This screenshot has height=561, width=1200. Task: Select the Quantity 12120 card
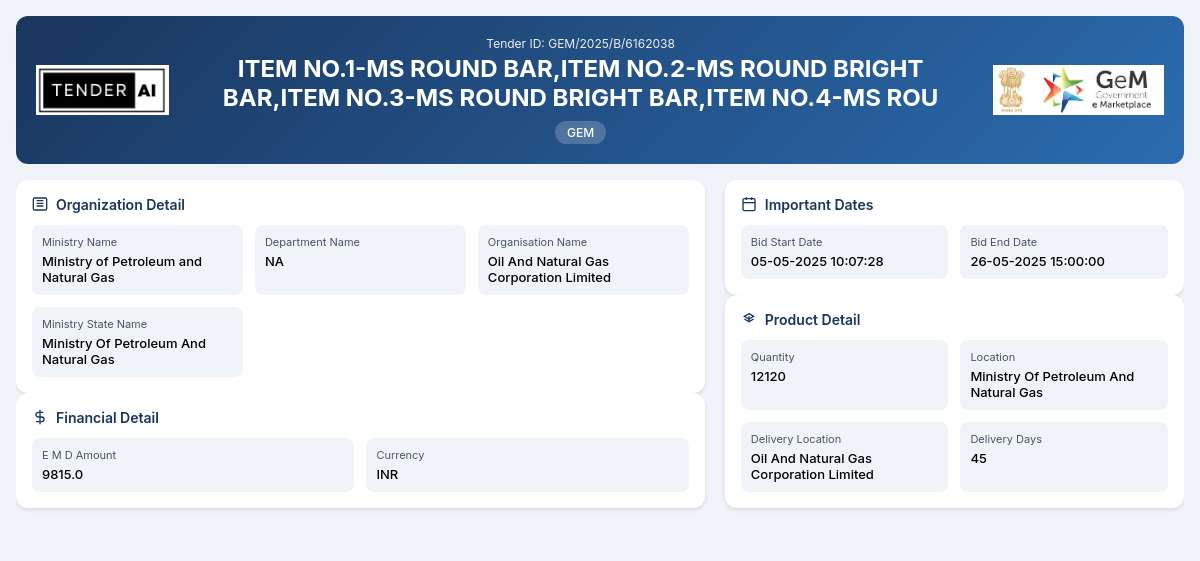click(844, 375)
